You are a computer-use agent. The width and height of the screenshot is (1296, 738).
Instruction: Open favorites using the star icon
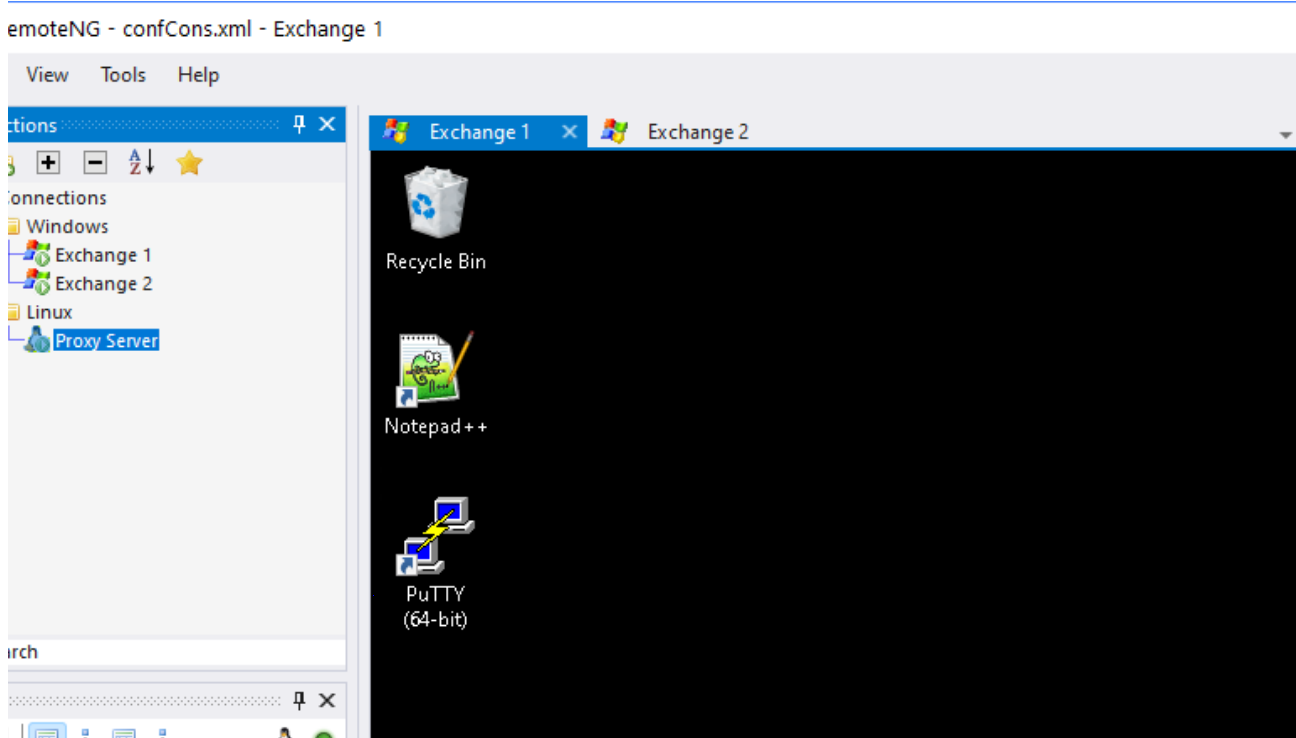188,162
